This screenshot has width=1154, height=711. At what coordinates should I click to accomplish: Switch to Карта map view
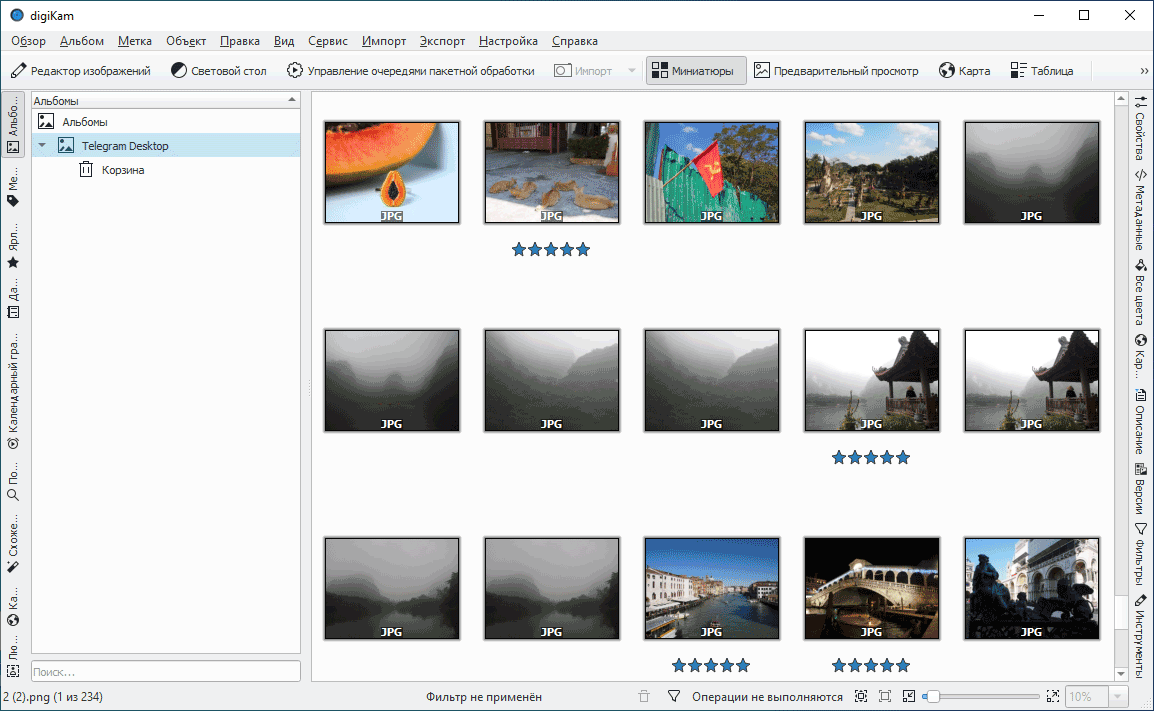point(964,71)
